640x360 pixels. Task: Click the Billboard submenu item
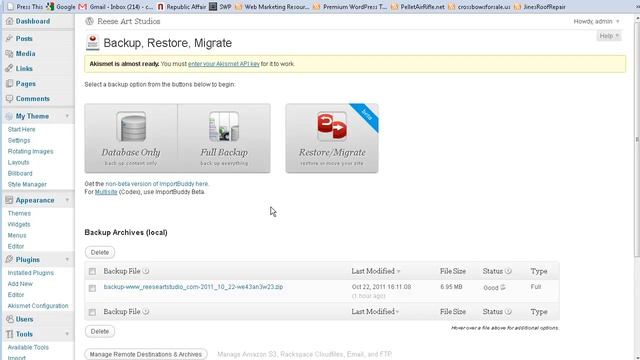pyautogui.click(x=20, y=173)
